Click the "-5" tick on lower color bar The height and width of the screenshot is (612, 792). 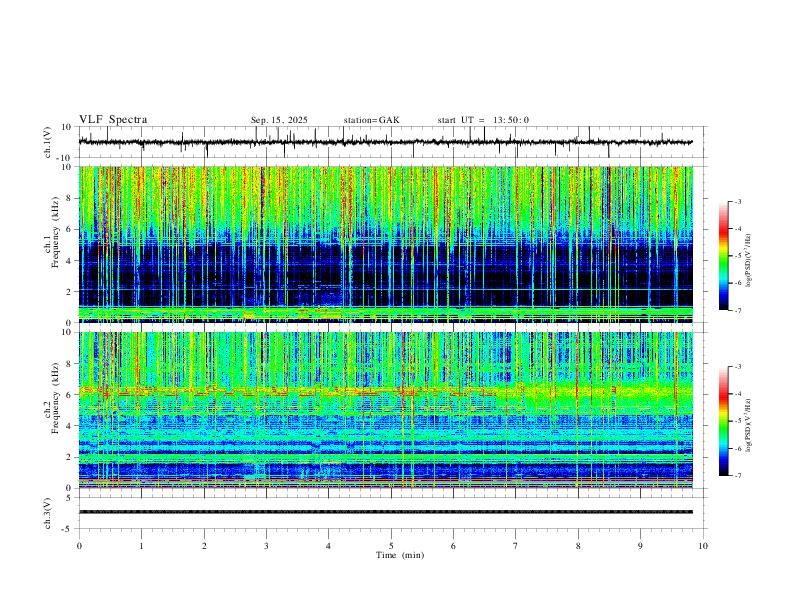point(738,421)
